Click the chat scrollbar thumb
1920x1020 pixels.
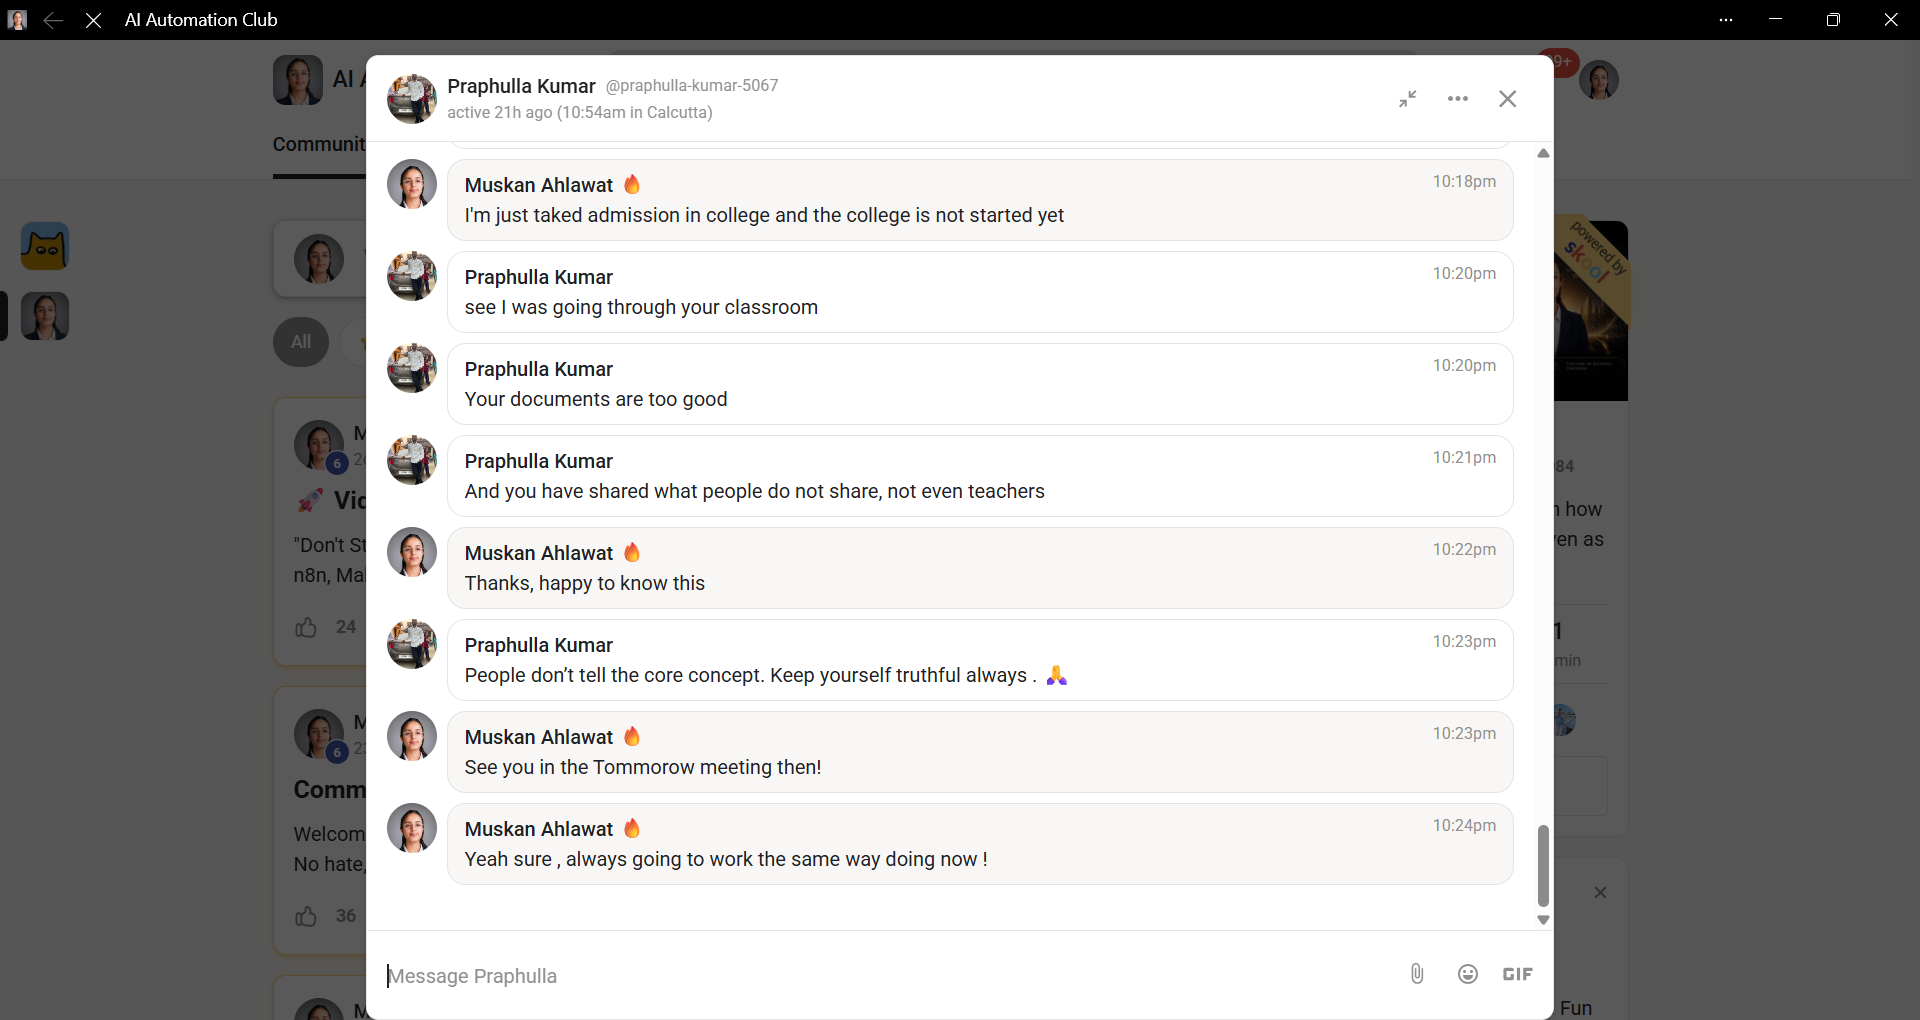tap(1543, 866)
